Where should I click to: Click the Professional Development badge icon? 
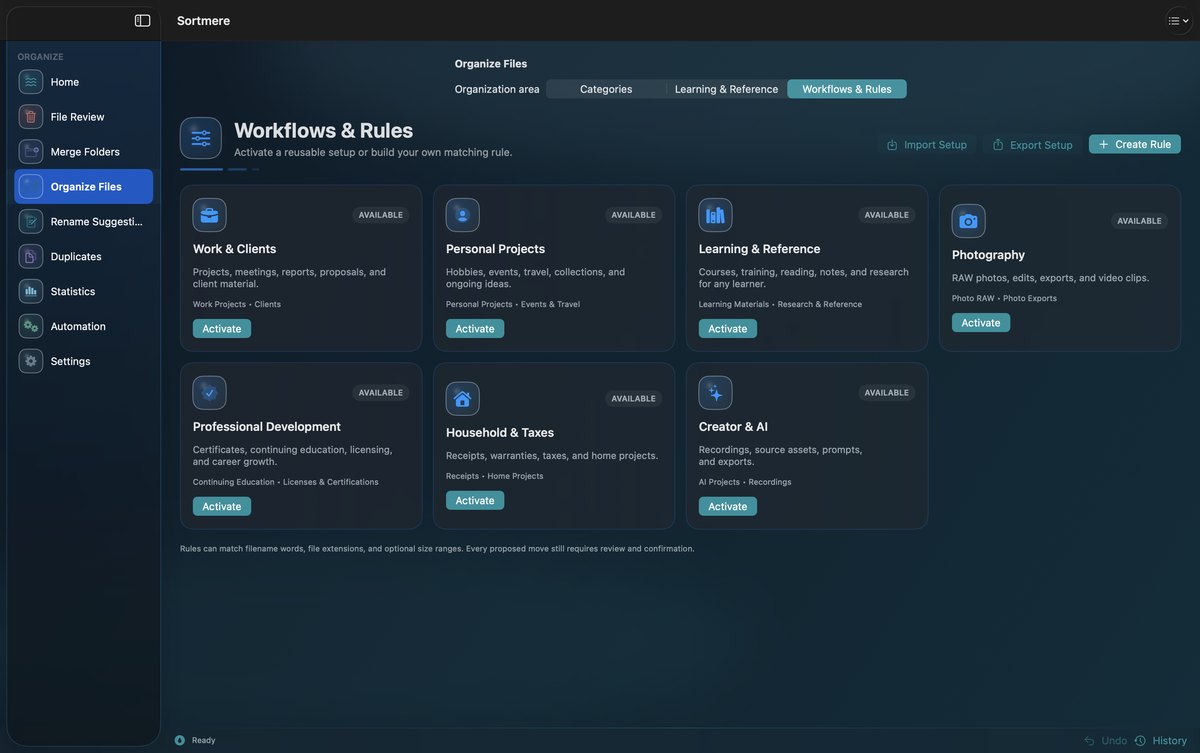coord(210,393)
